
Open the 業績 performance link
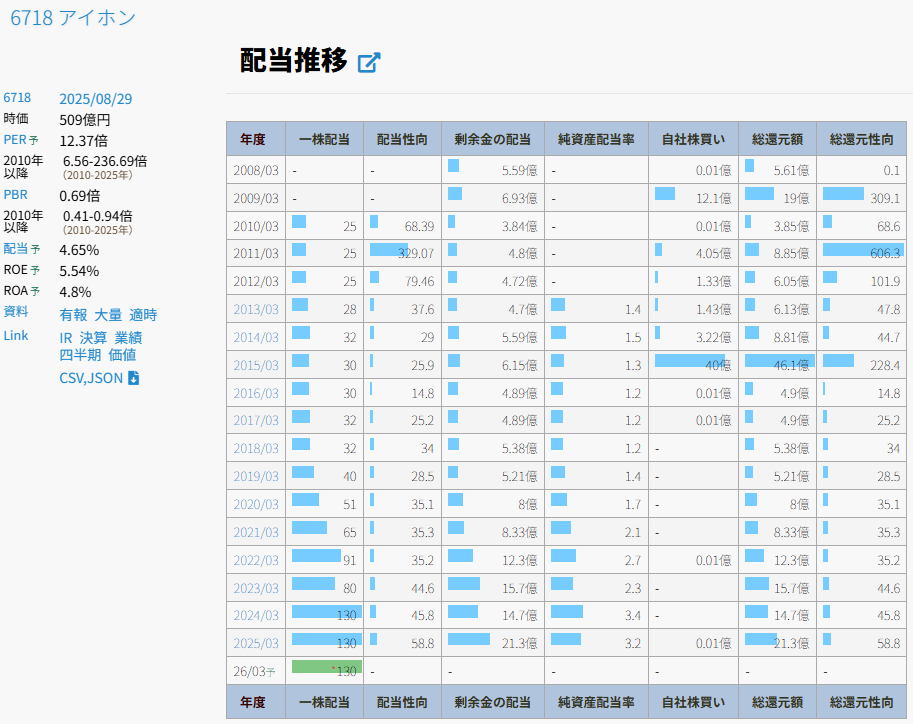[x=128, y=338]
